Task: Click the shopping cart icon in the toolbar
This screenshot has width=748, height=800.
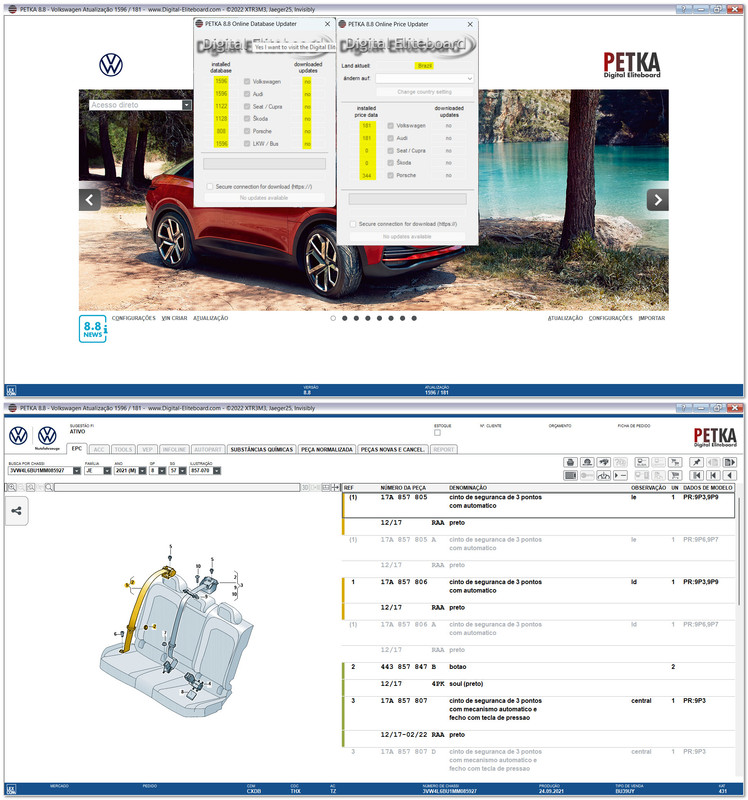Action: (x=675, y=476)
